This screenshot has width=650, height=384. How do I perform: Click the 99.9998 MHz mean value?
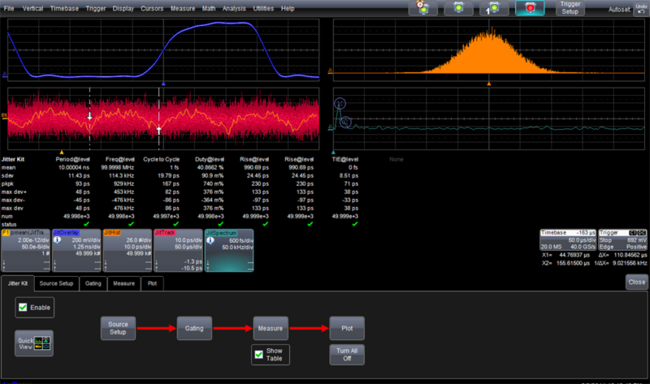coord(118,168)
